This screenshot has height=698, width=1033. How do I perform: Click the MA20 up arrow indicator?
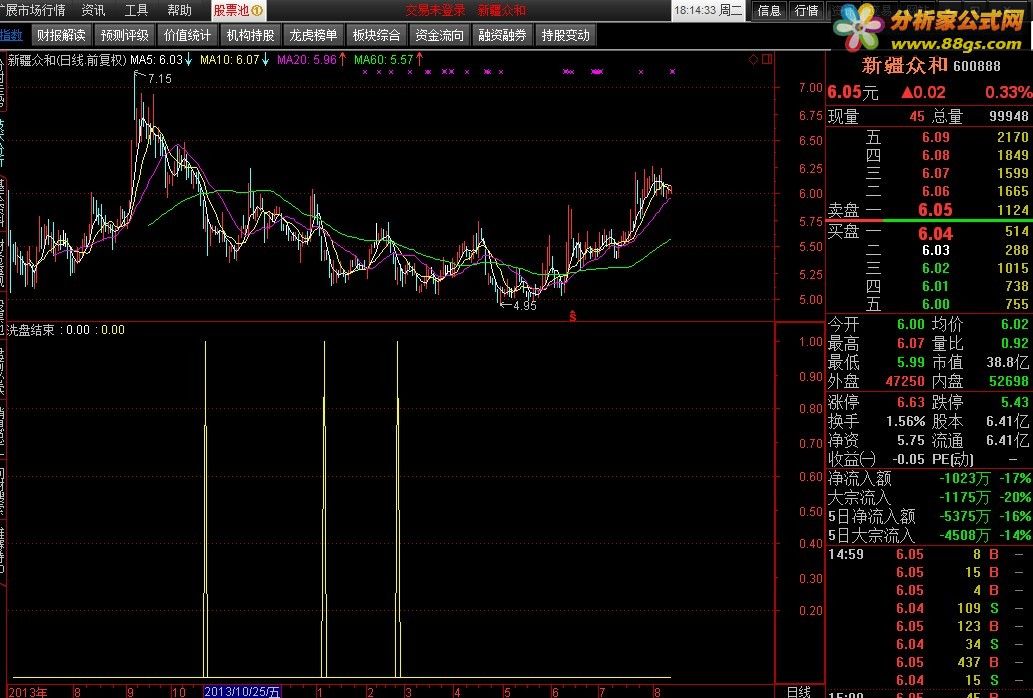click(343, 60)
